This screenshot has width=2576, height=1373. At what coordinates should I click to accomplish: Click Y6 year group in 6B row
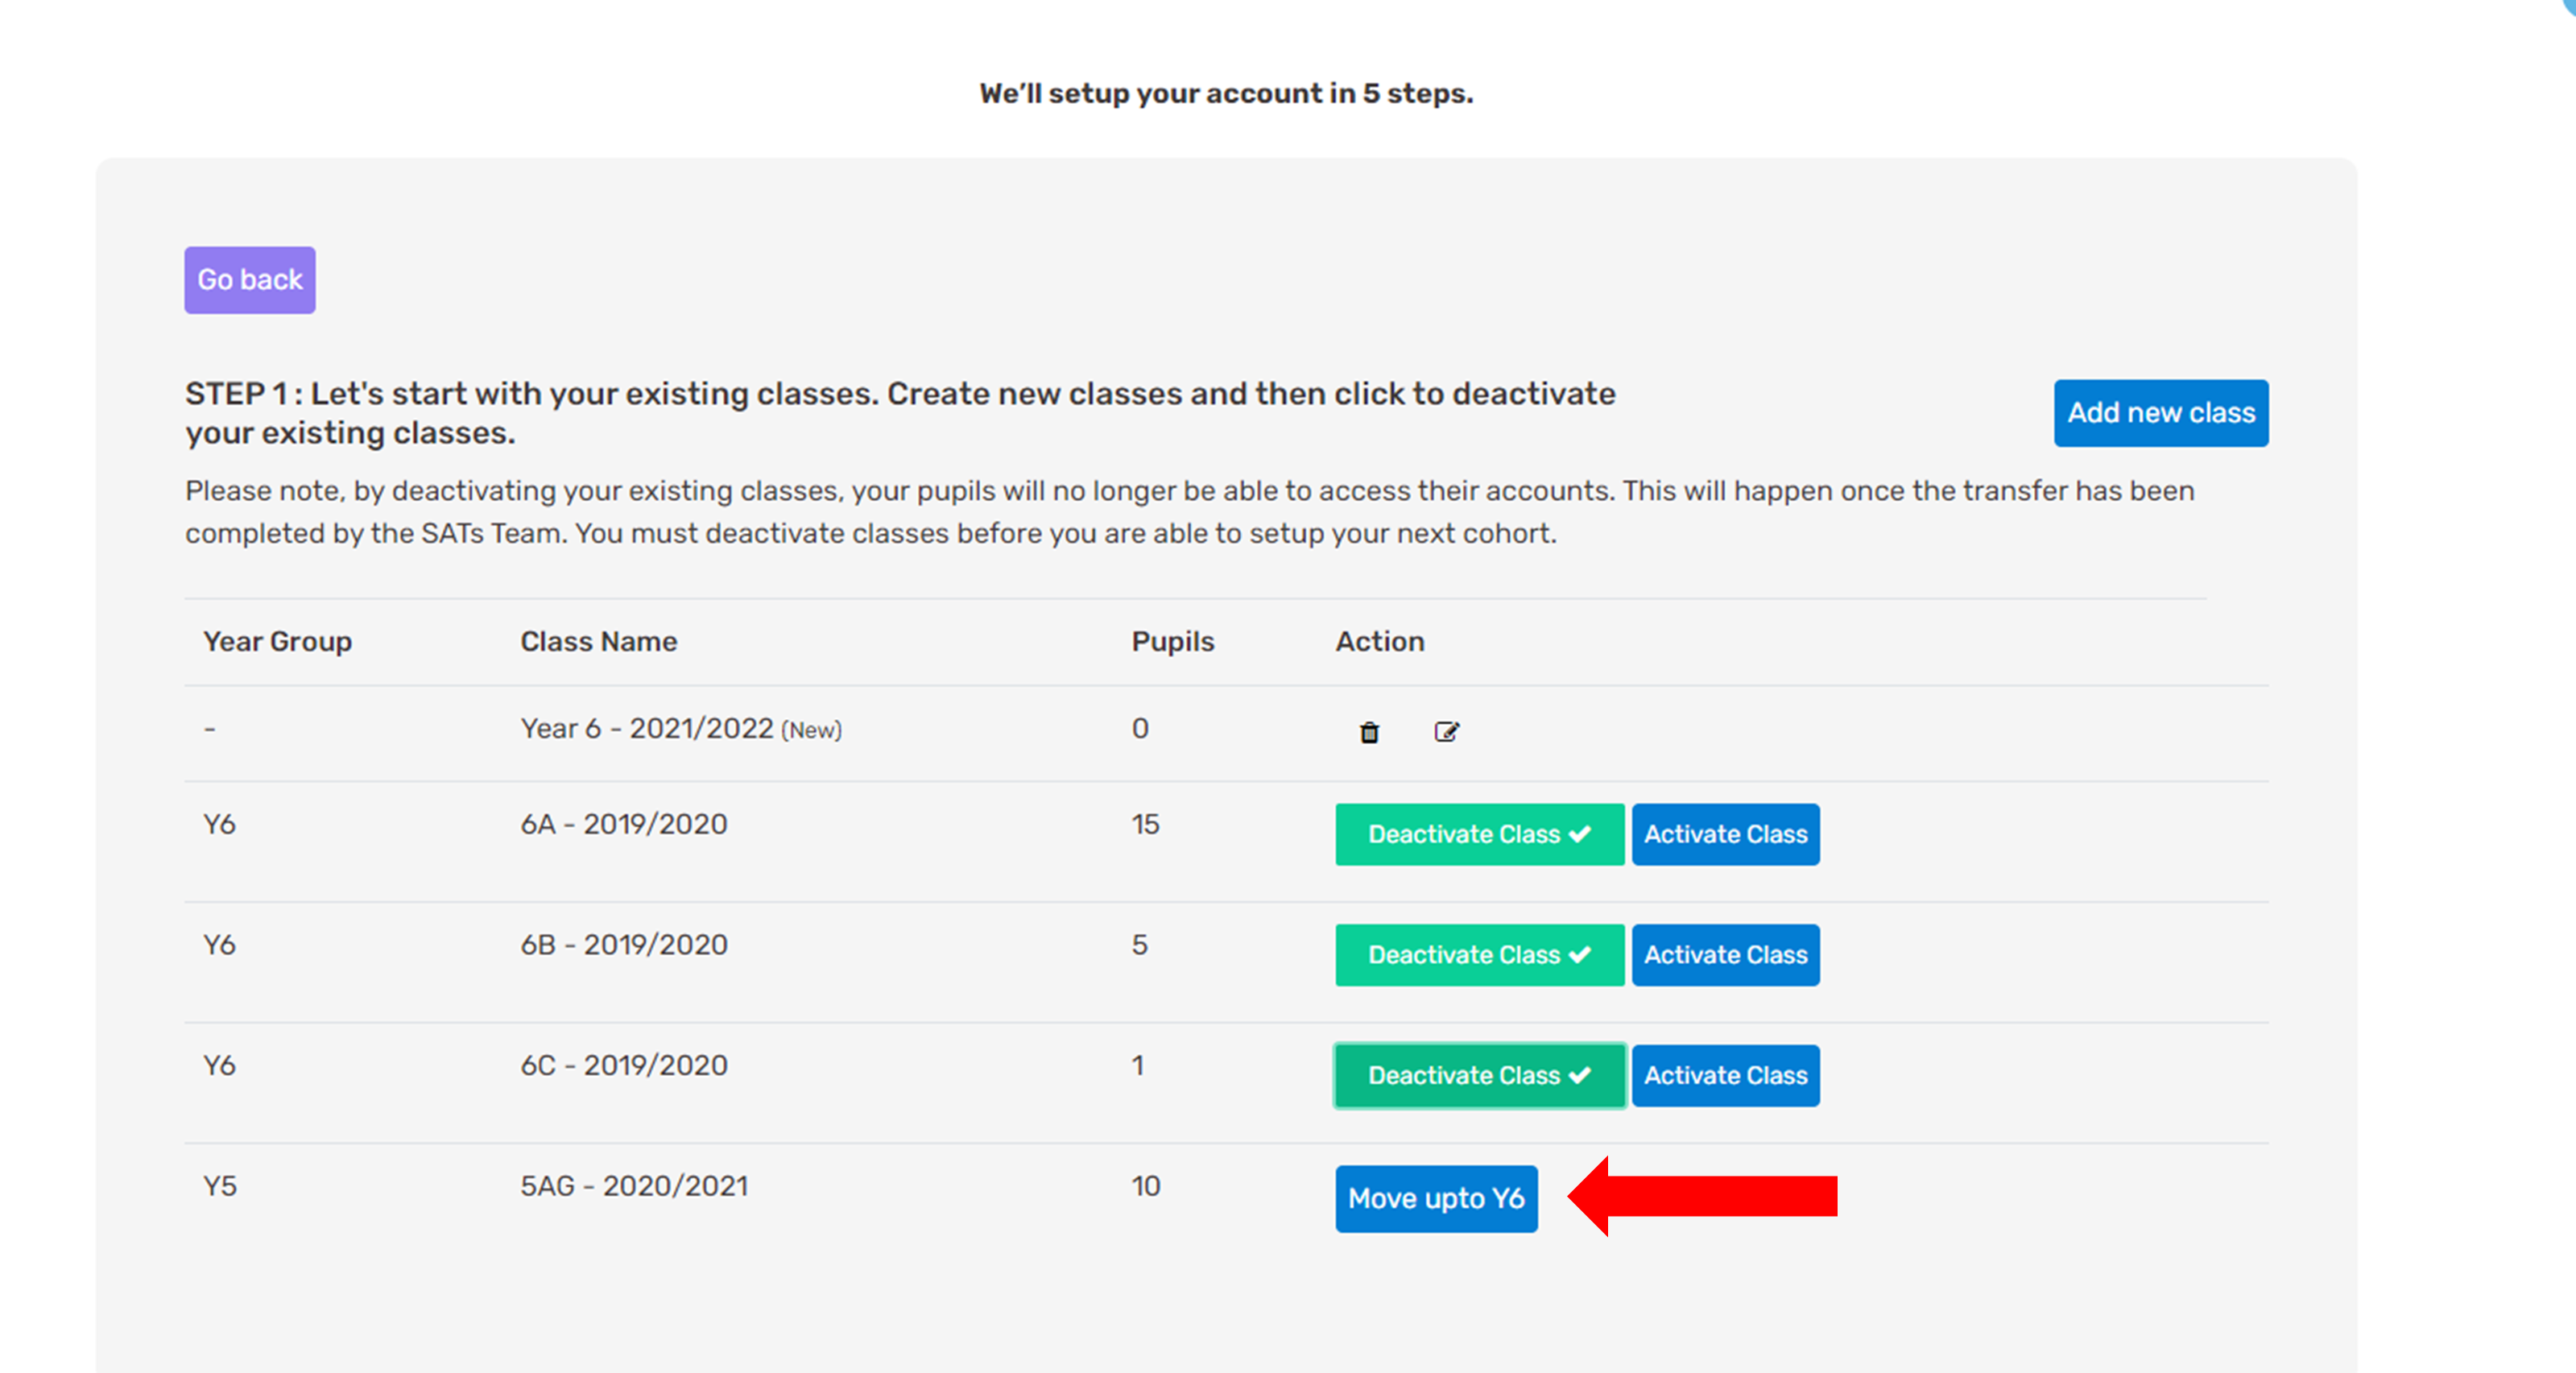tap(220, 945)
